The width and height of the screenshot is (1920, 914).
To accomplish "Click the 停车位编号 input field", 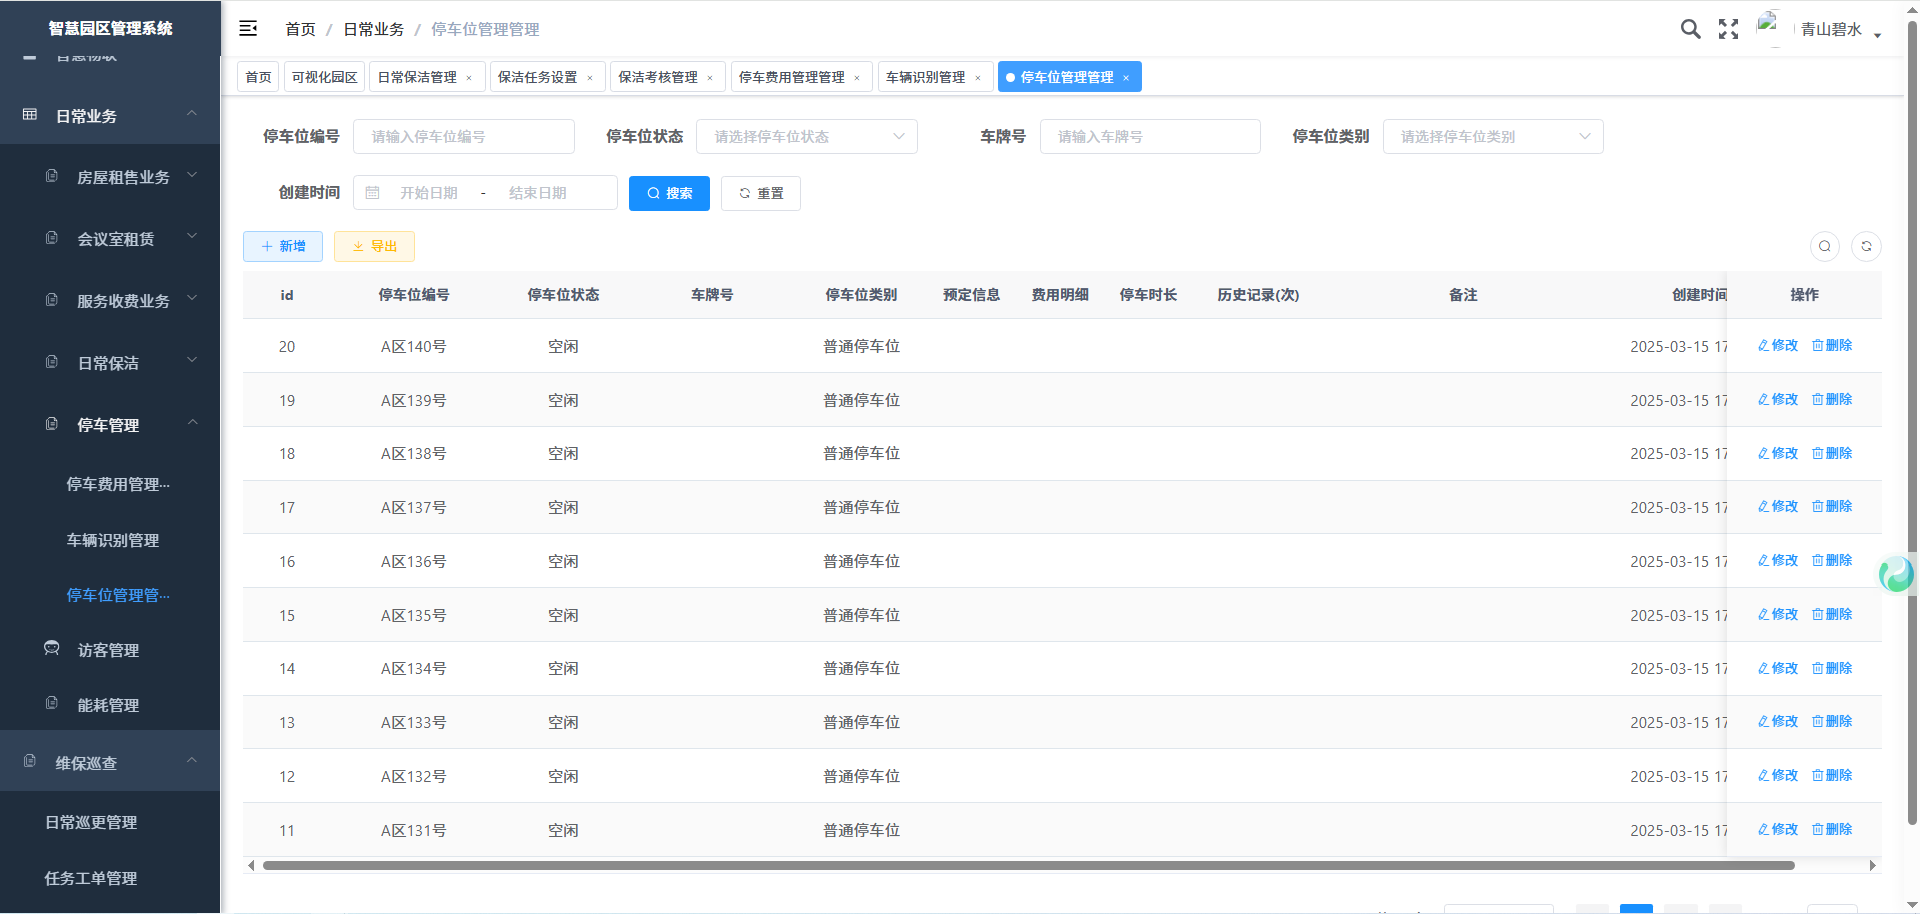I will pyautogui.click(x=463, y=137).
